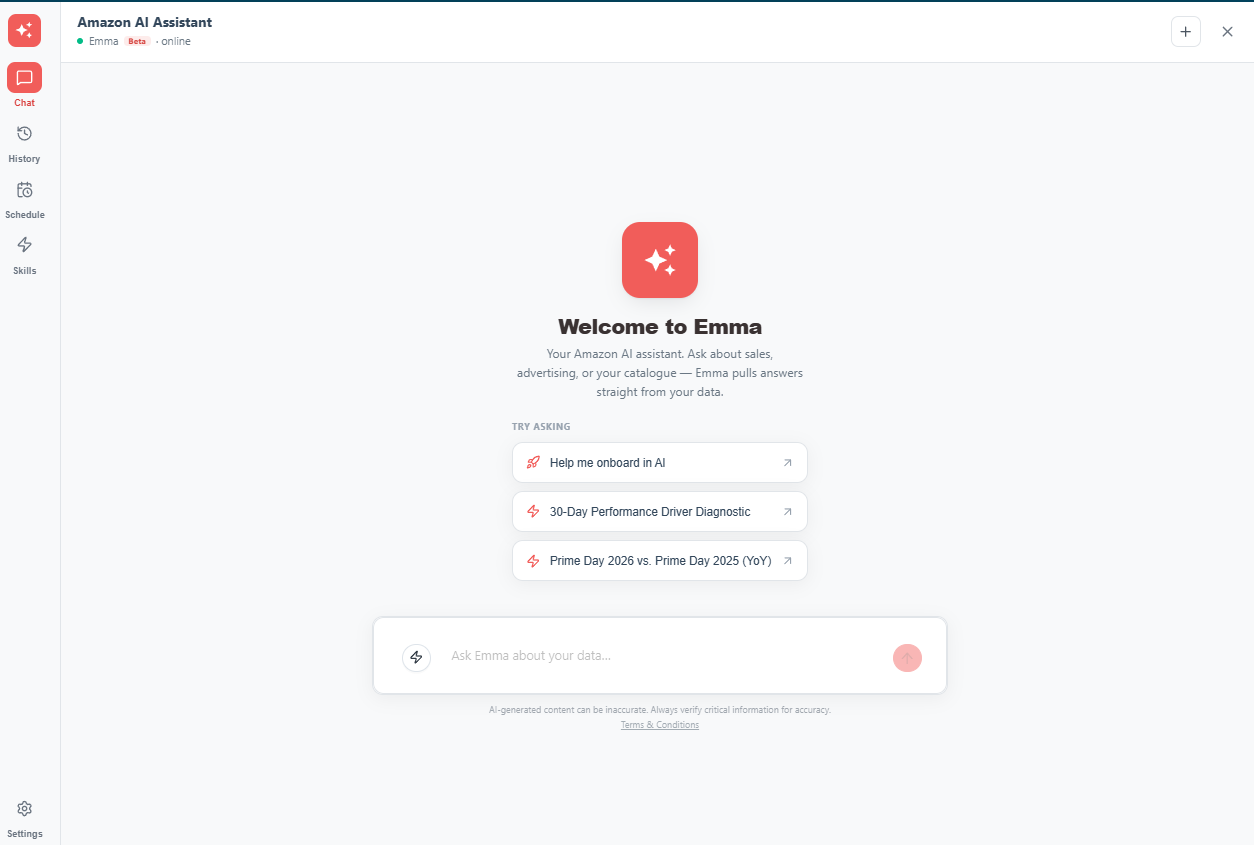Select 'Help me onboard in AI' suggestion
Screen dimensions: 1254x845
click(660, 463)
